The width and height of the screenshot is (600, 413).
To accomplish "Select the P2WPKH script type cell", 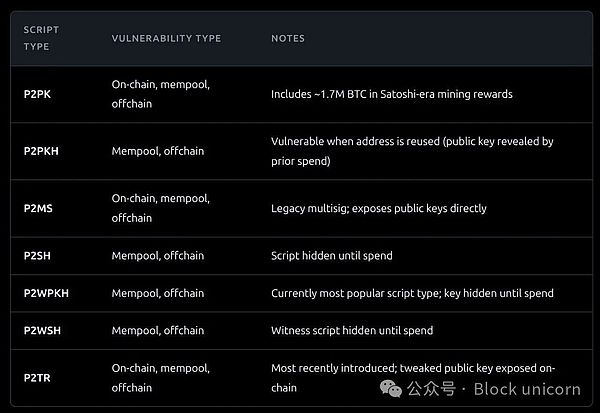I will (x=45, y=293).
